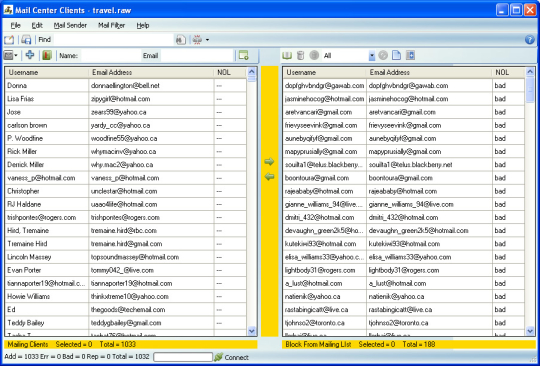
Task: Select Teddy Bailey row
Action: pyautogui.click(x=126, y=323)
